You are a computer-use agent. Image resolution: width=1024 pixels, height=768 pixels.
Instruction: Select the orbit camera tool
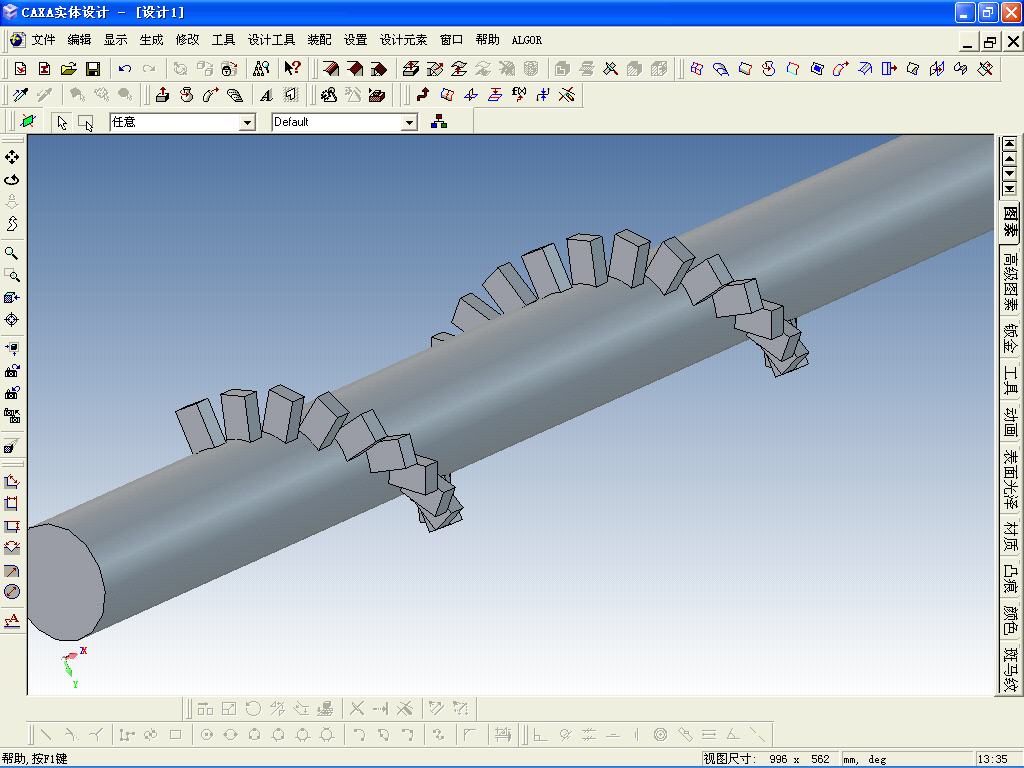[12, 179]
